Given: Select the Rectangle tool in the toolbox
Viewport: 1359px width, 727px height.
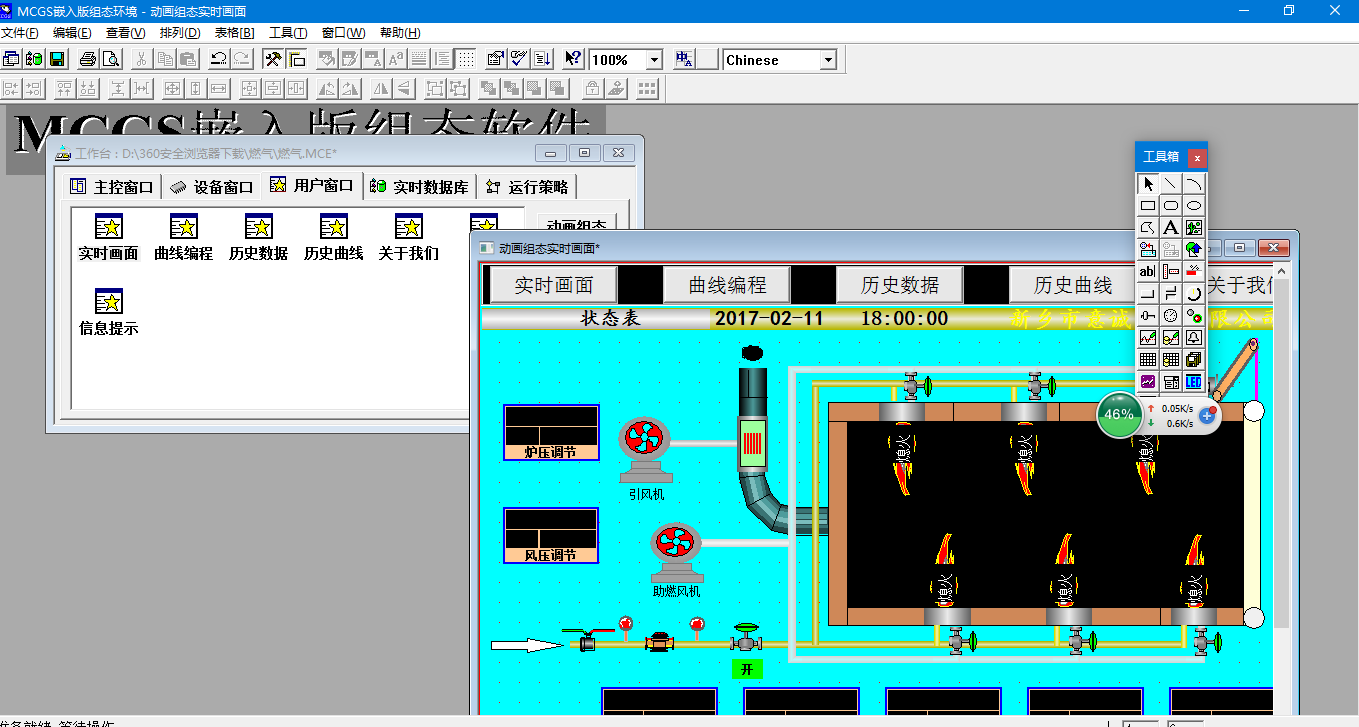Looking at the screenshot, I should tap(1148, 206).
